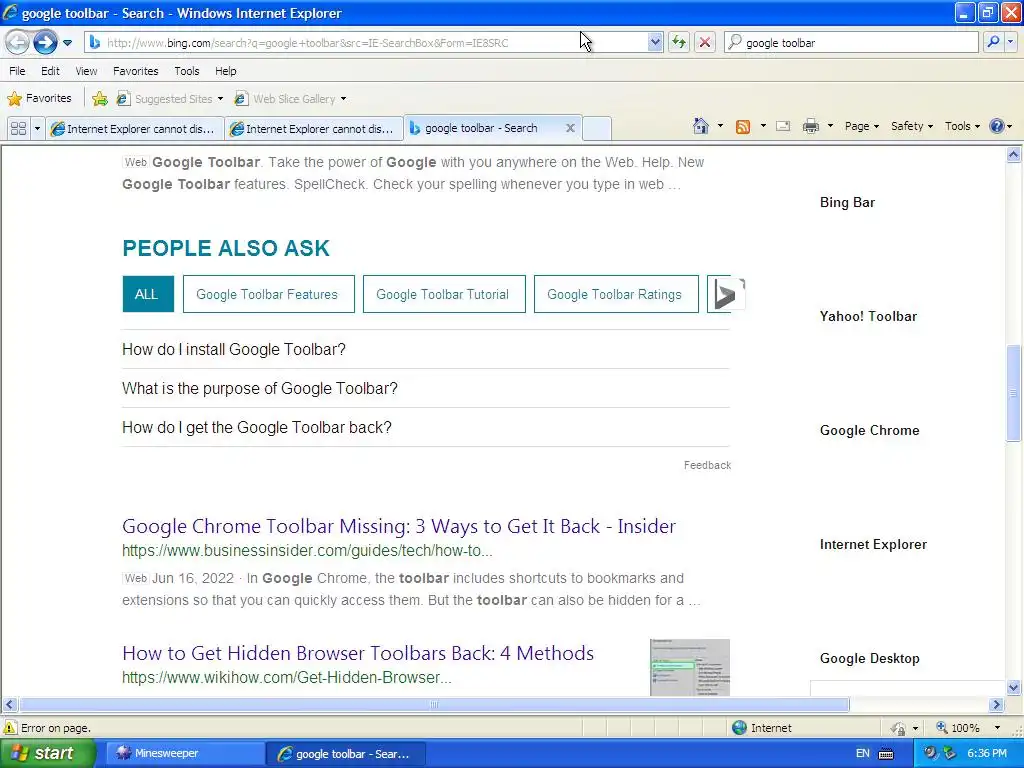Click the next filters arrow chevron

tap(726, 294)
